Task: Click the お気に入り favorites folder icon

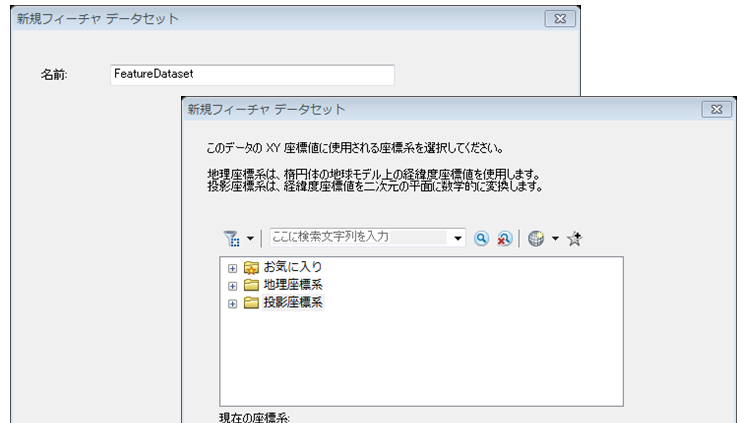Action: point(251,267)
